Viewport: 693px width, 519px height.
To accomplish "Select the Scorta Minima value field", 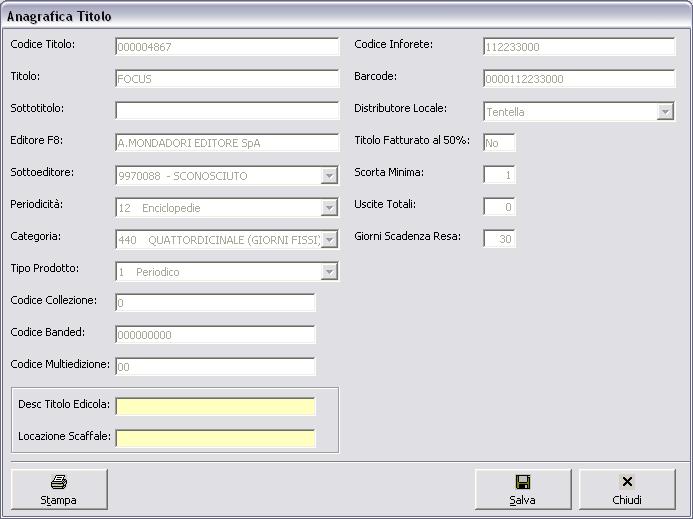I will click(499, 175).
